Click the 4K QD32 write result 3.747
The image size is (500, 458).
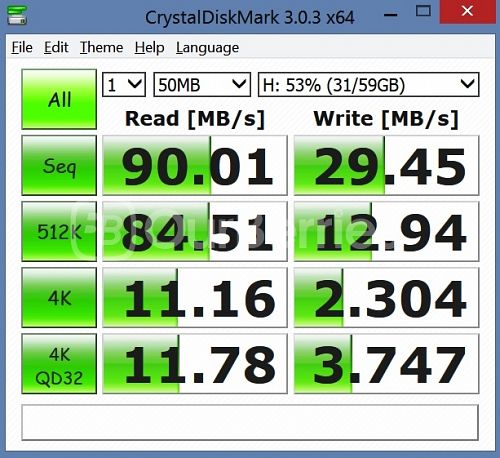[386, 364]
